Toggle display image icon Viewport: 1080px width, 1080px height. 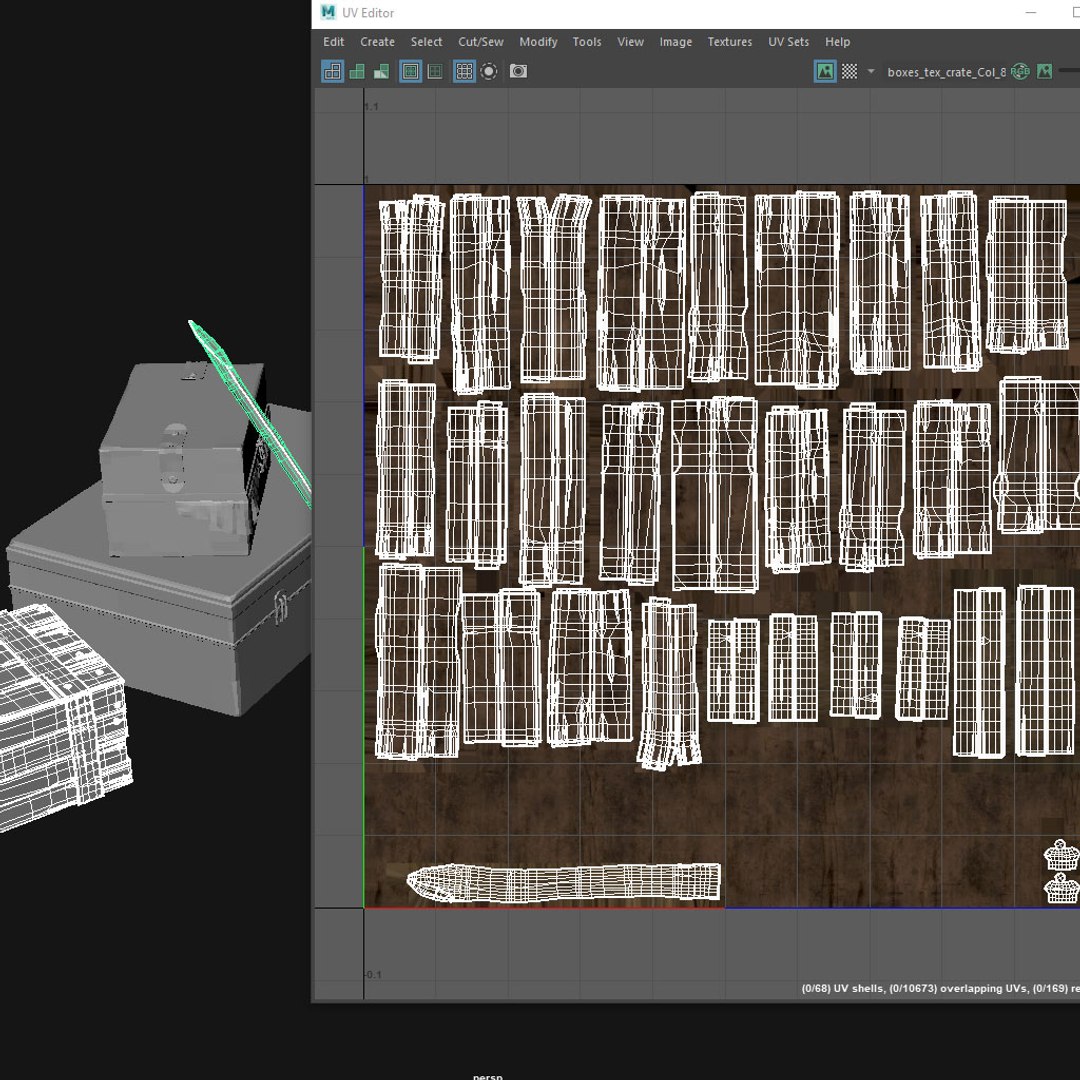coord(824,71)
